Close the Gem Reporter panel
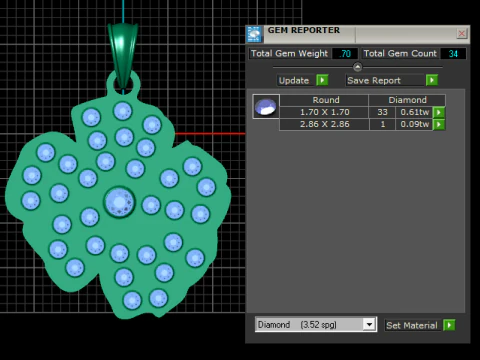 (462, 34)
